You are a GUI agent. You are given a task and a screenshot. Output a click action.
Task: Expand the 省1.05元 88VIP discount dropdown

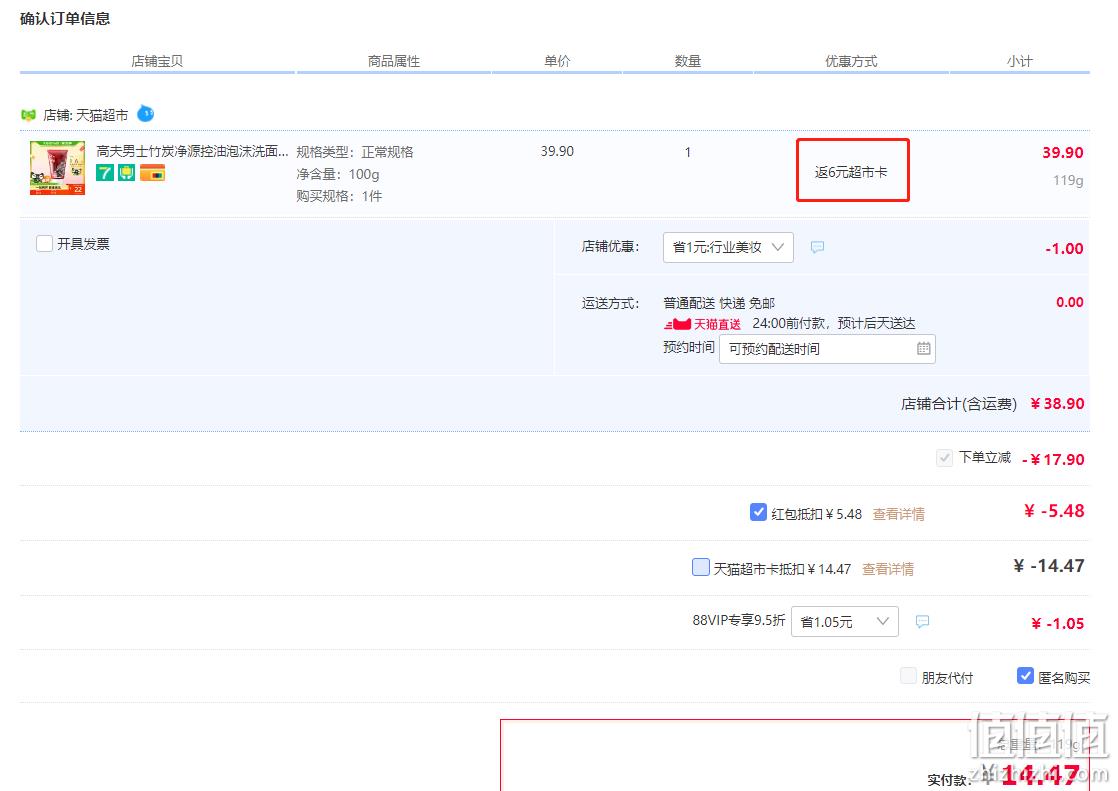tap(844, 622)
